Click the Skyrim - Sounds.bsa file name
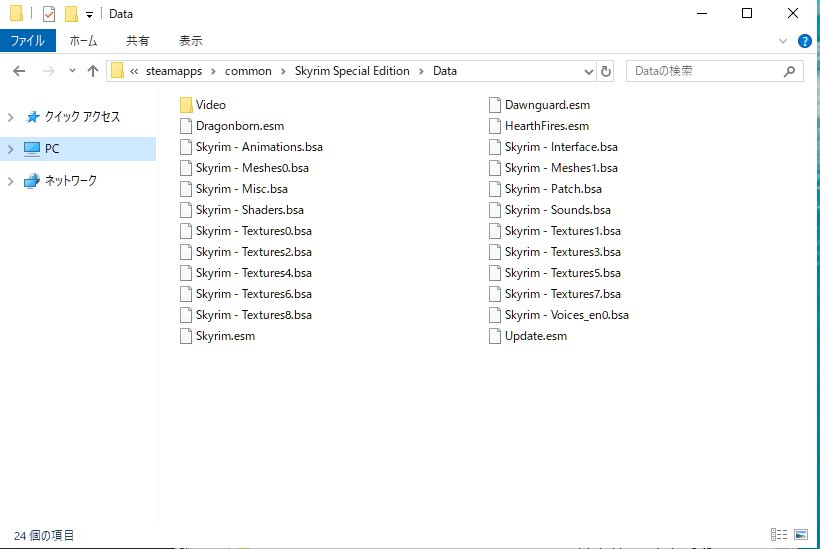The width and height of the screenshot is (820, 549). pos(557,210)
